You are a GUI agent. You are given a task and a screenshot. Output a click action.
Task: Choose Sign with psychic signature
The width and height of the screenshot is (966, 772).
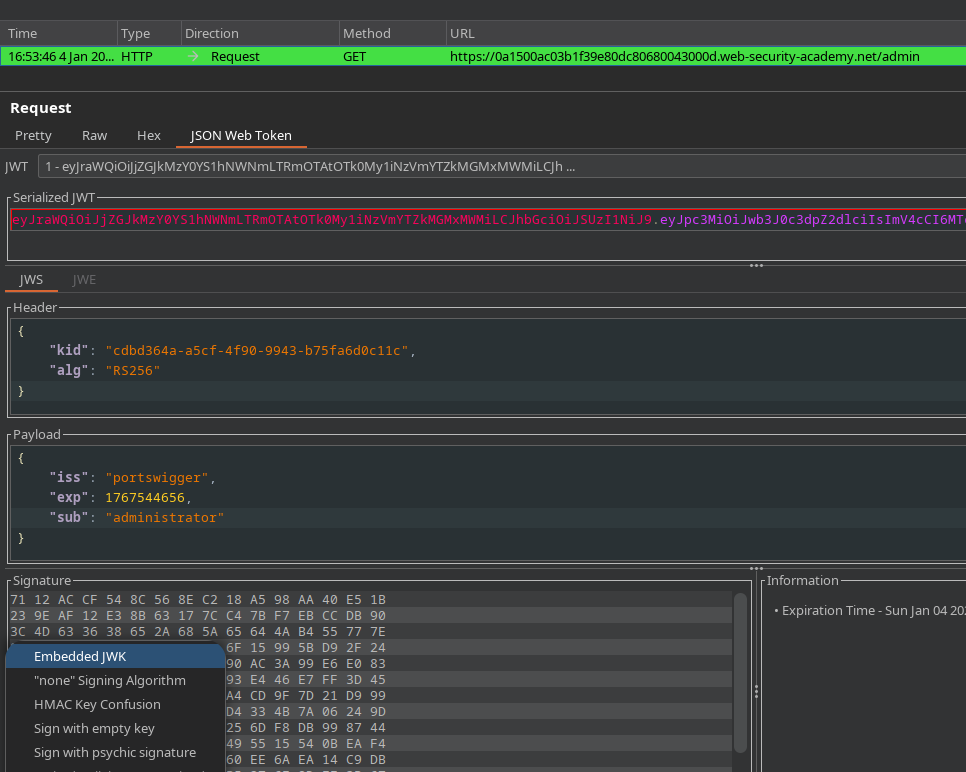114,752
